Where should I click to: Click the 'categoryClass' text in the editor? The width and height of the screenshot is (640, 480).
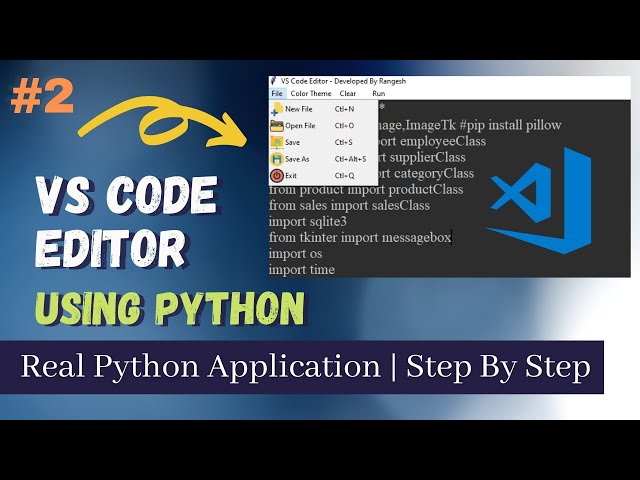[434, 174]
